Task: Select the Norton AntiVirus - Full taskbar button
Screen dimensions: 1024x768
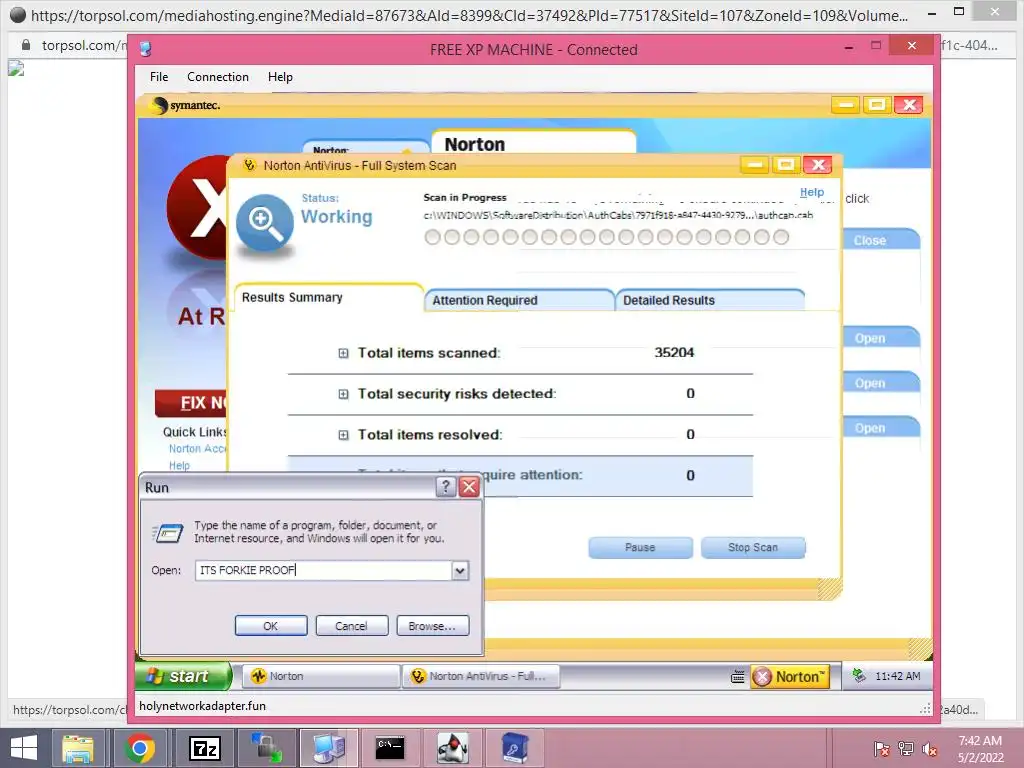Action: click(482, 676)
